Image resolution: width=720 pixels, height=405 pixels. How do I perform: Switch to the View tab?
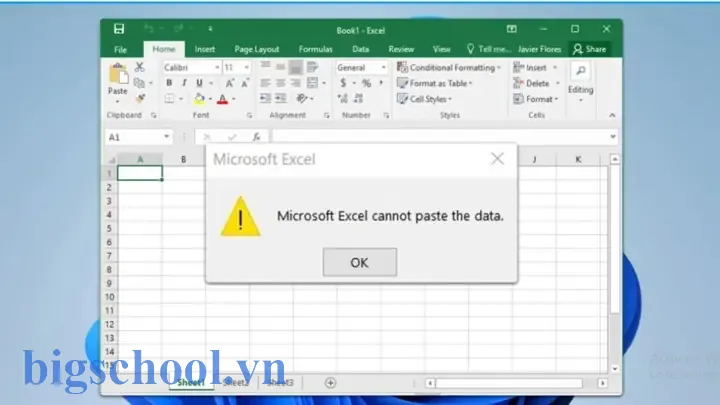pyautogui.click(x=441, y=49)
